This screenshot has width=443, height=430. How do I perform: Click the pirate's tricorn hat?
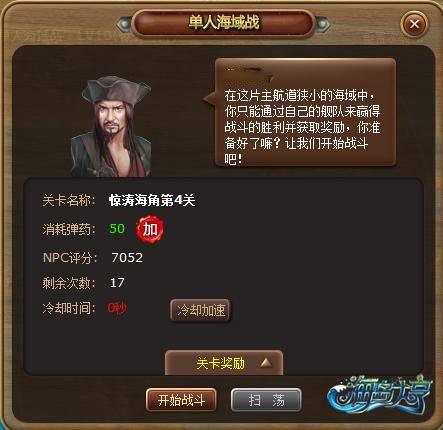tap(115, 89)
